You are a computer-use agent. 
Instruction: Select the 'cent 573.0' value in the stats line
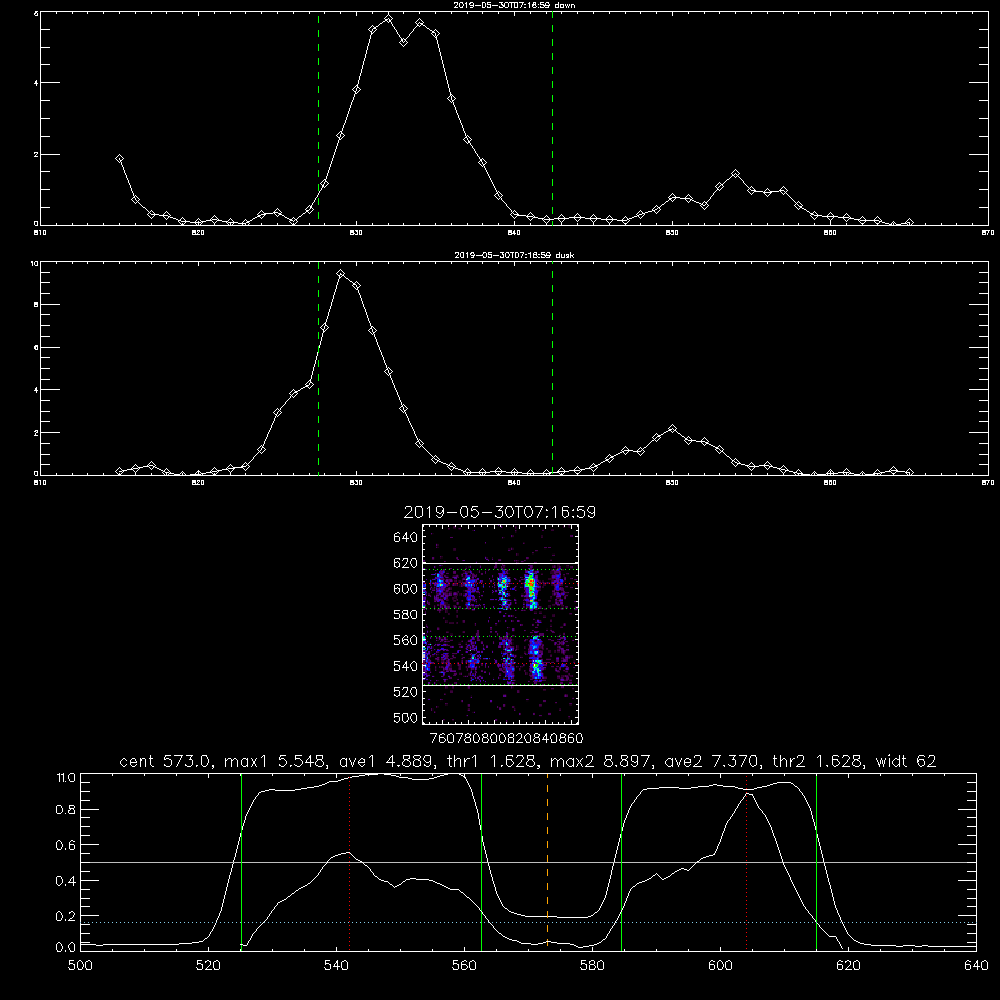(x=165, y=761)
